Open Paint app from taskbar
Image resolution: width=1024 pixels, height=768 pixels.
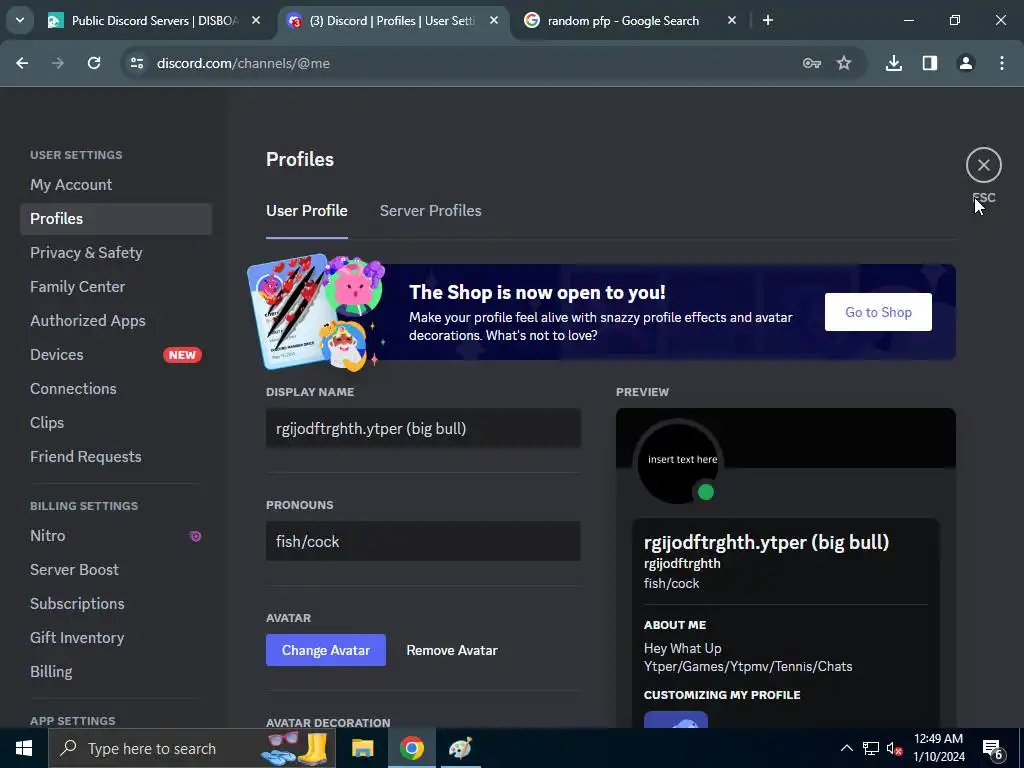click(460, 748)
